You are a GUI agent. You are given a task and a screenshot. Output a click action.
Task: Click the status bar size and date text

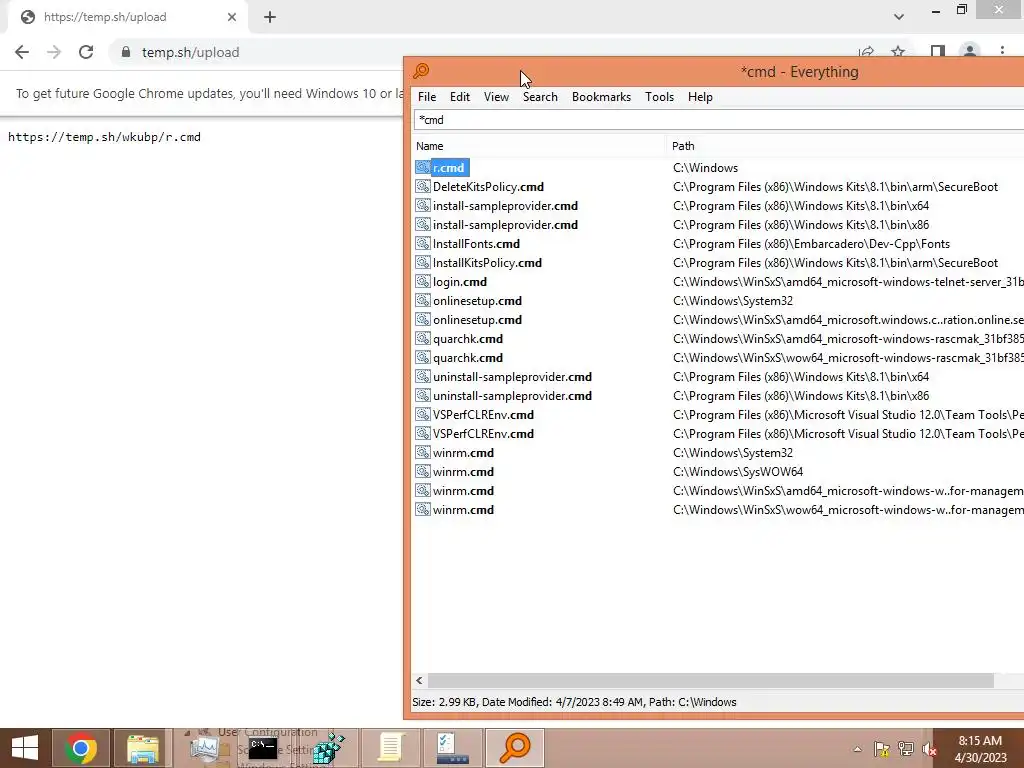pos(574,702)
